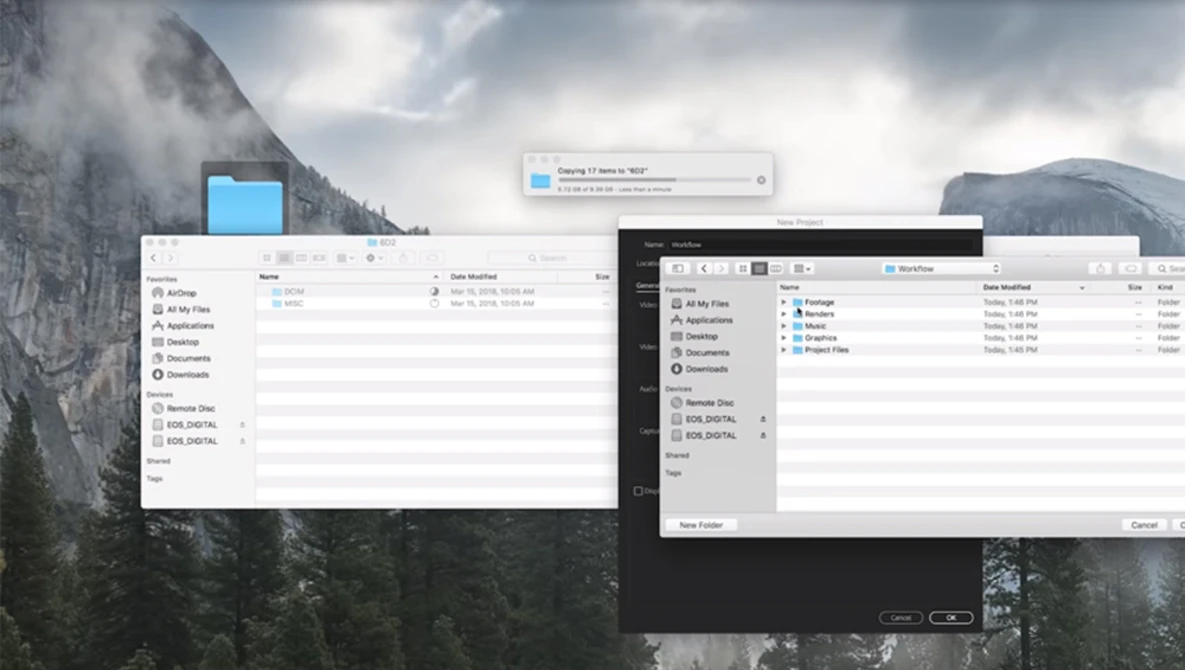The width and height of the screenshot is (1185, 670).
Task: Click the Search field in 6D2 Finder window
Action: pyautogui.click(x=552, y=258)
